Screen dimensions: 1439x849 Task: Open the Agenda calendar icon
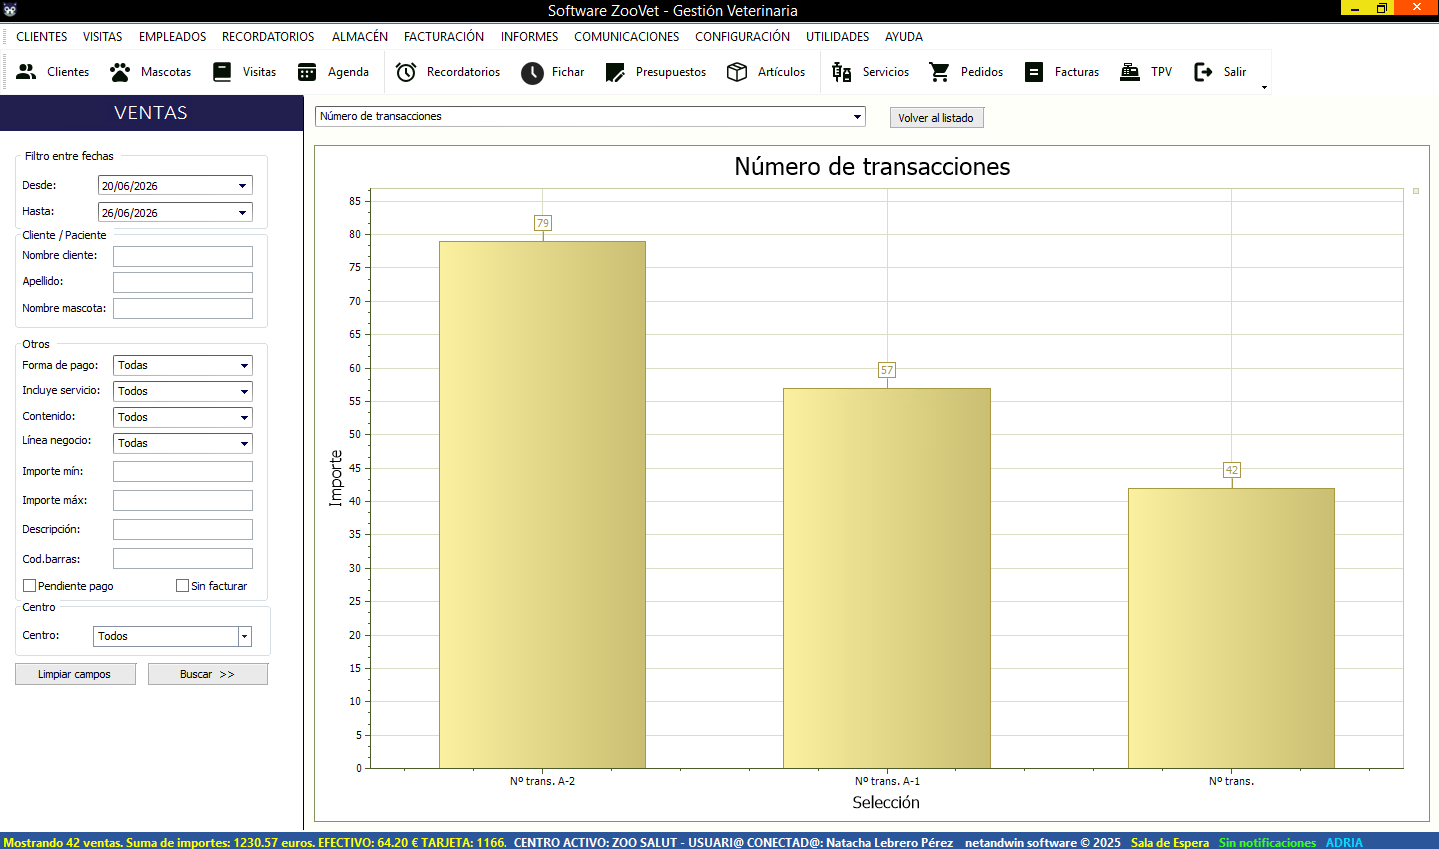(x=307, y=72)
